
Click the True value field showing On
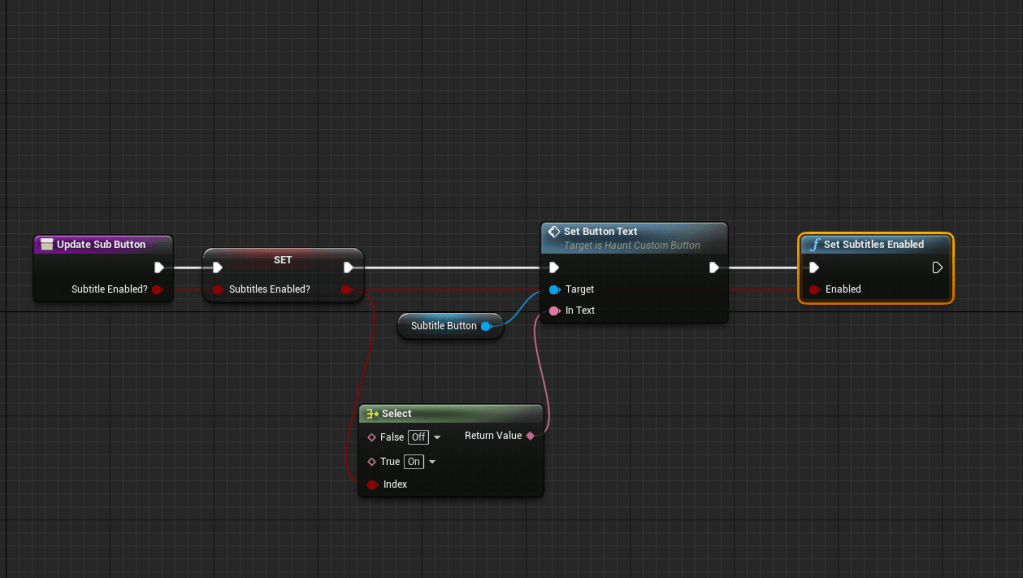point(414,462)
